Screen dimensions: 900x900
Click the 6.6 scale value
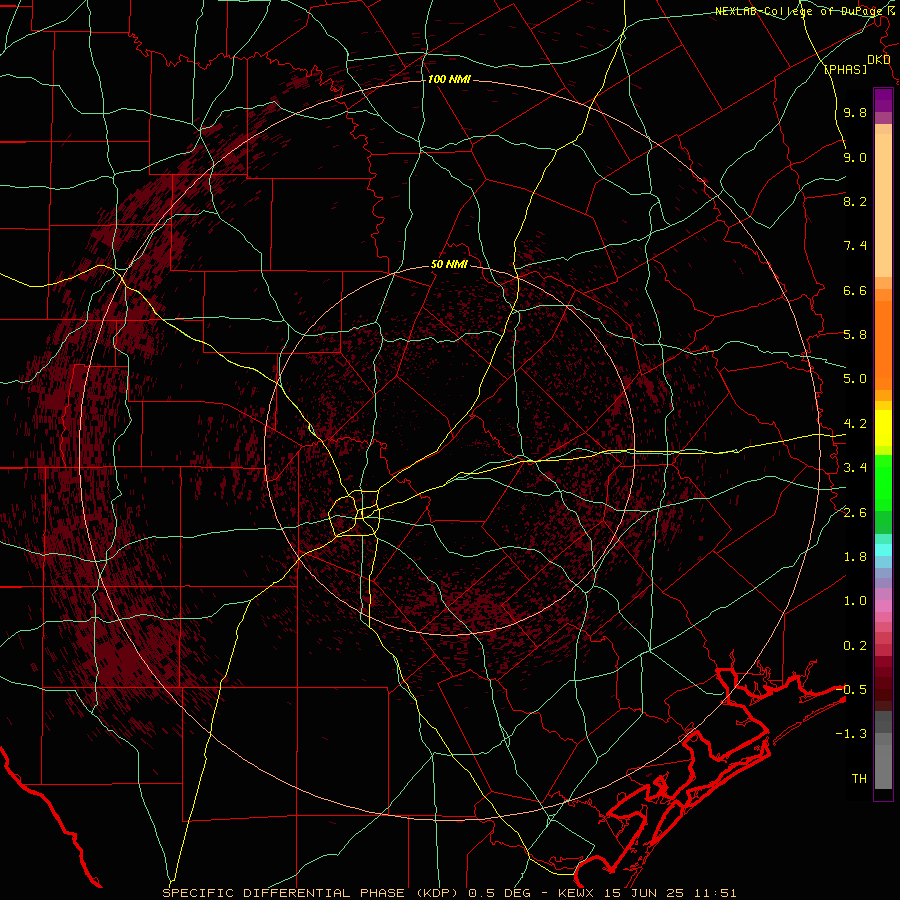[x=855, y=290]
